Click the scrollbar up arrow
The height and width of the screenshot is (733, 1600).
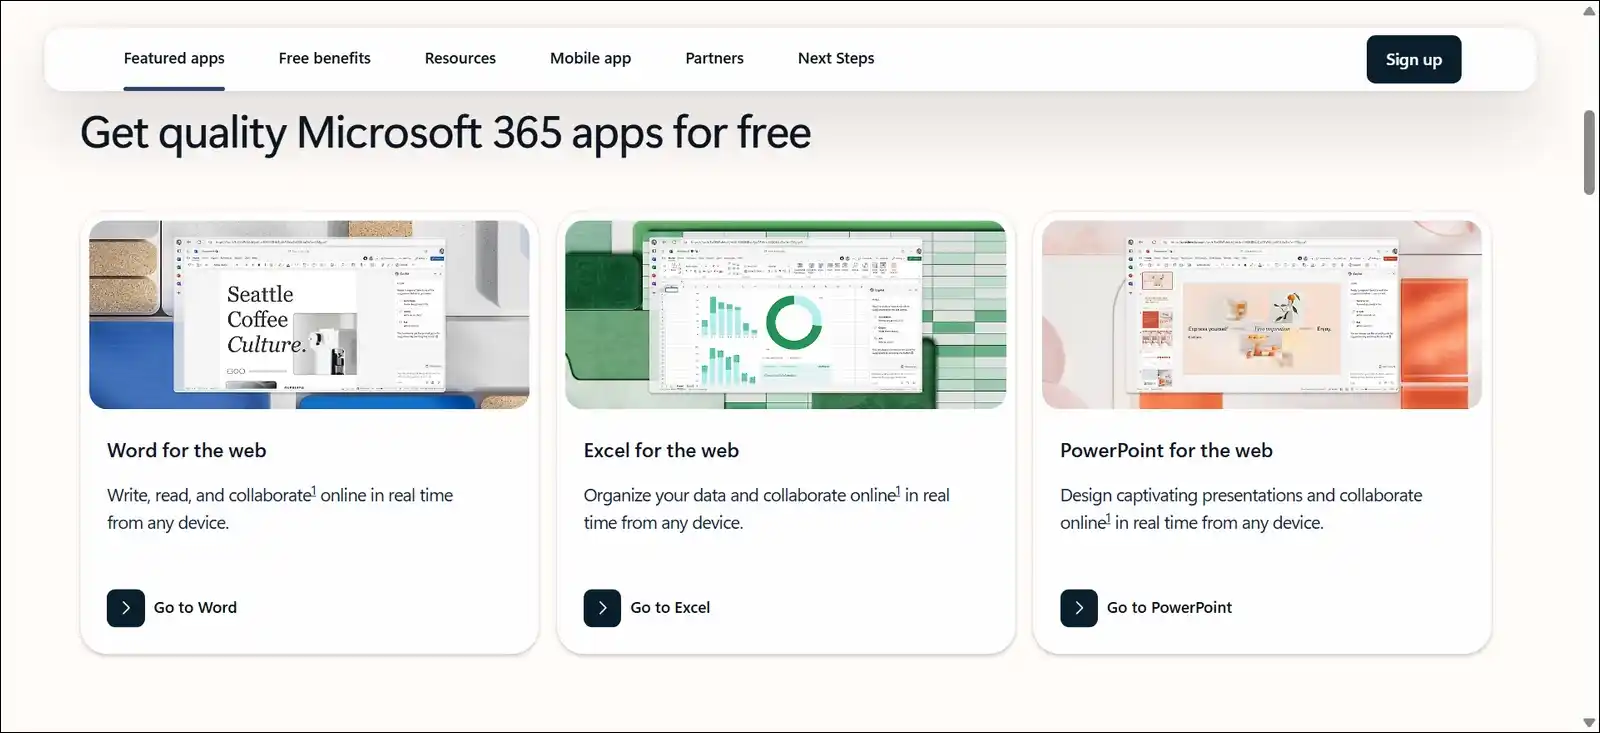pyautogui.click(x=1589, y=11)
